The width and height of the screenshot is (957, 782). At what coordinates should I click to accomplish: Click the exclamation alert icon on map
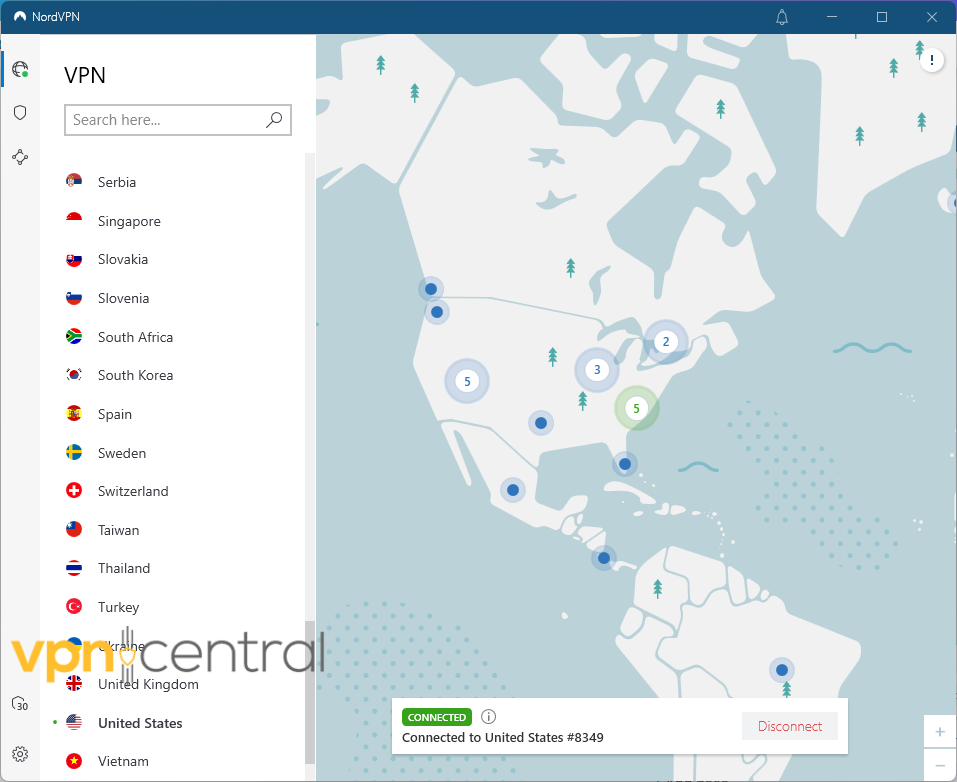point(932,61)
